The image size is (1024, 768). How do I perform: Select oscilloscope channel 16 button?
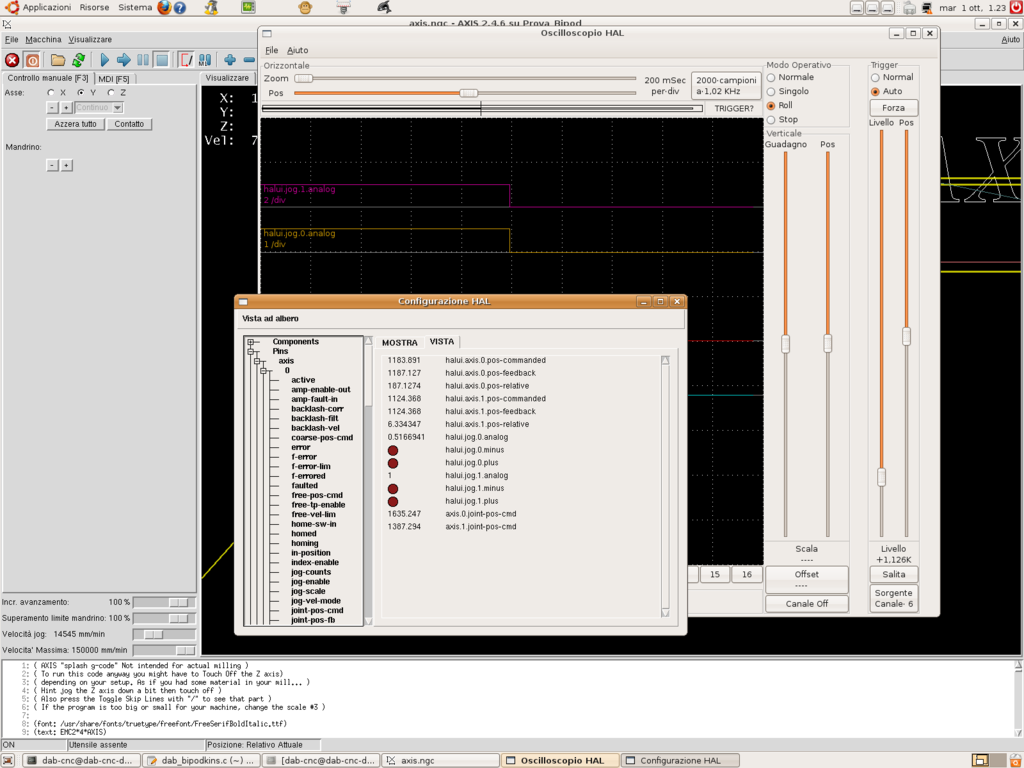coord(746,575)
